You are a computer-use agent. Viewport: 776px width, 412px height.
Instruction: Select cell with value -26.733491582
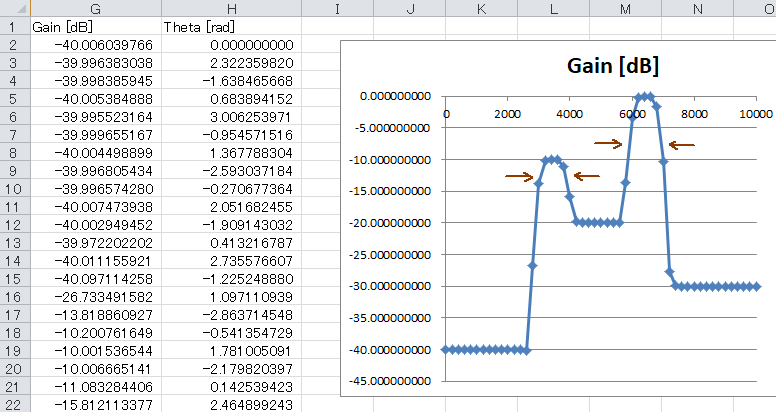point(96,297)
